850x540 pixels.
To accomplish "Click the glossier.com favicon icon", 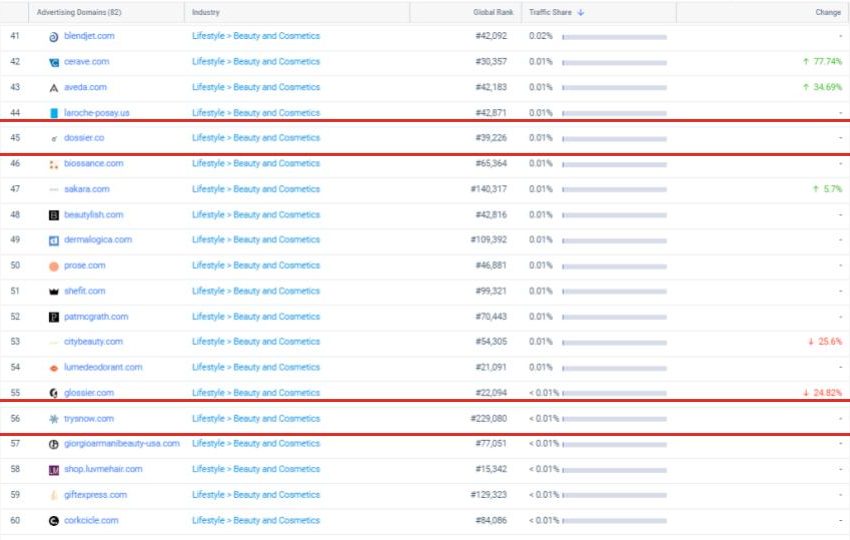I will 54,393.
